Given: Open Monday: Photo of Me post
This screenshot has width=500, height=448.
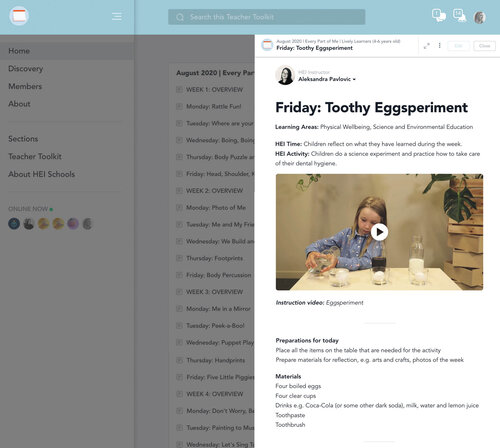Looking at the screenshot, I should 216,208.
